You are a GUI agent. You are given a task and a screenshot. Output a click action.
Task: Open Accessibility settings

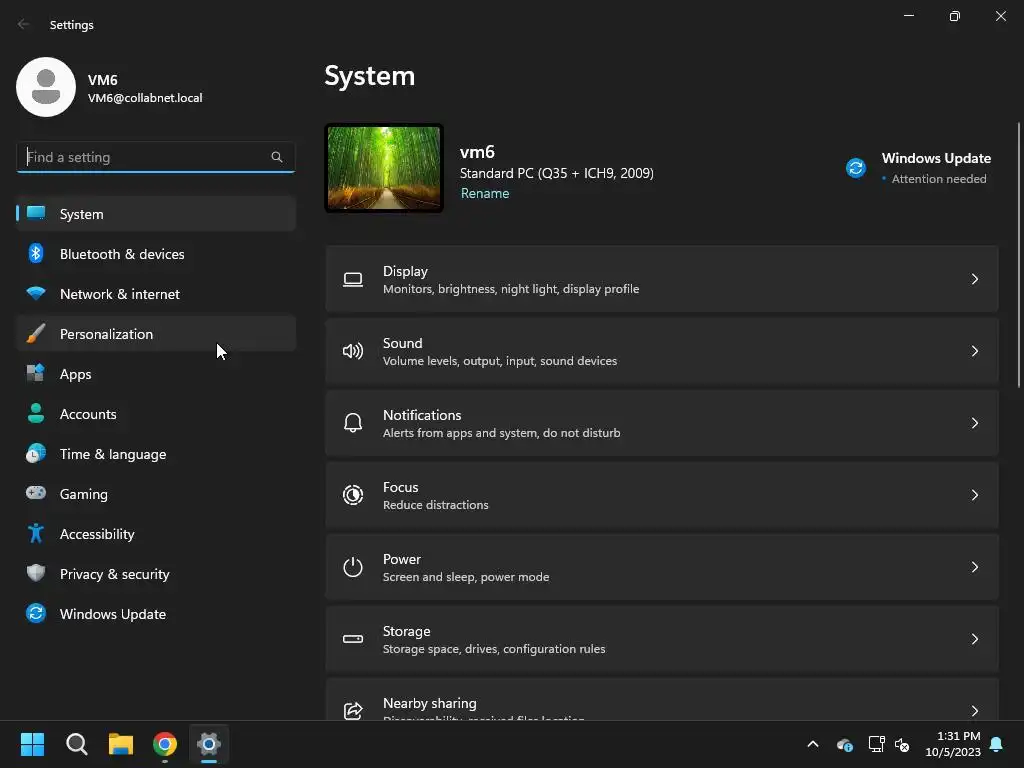tap(156, 534)
